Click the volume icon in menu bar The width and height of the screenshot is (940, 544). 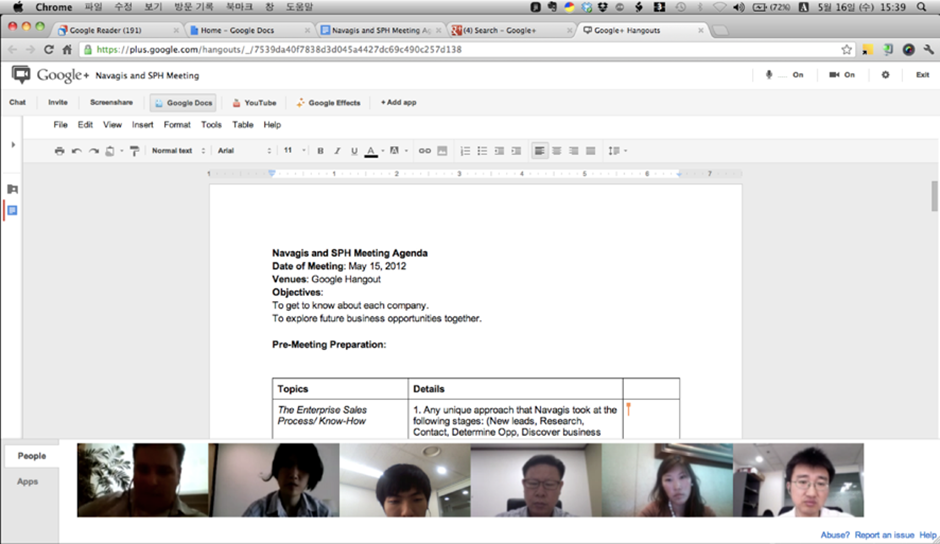pos(739,7)
